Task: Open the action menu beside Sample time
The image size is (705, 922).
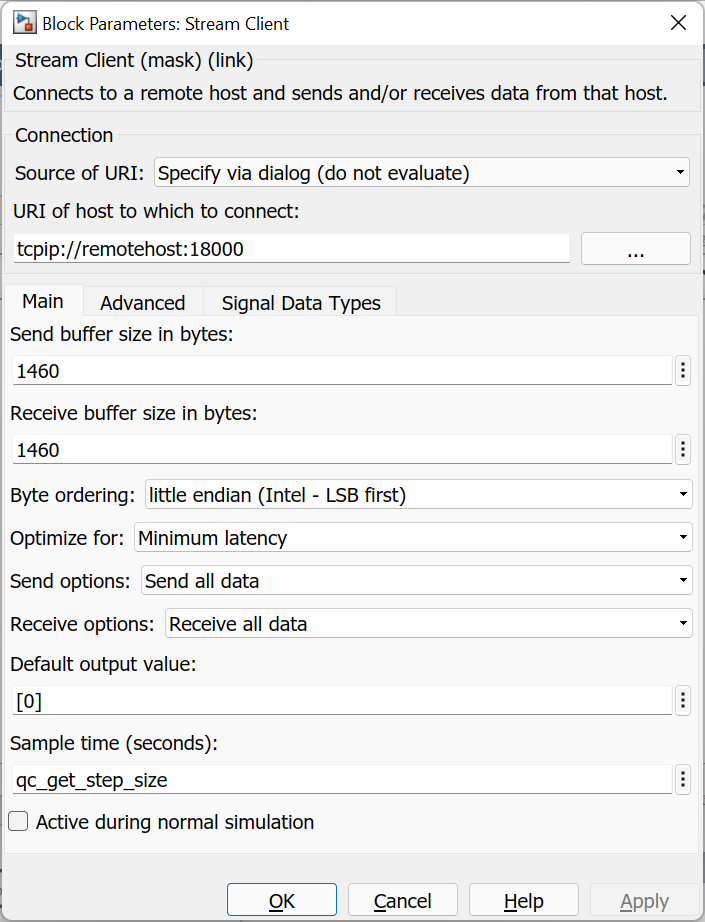Action: 682,779
